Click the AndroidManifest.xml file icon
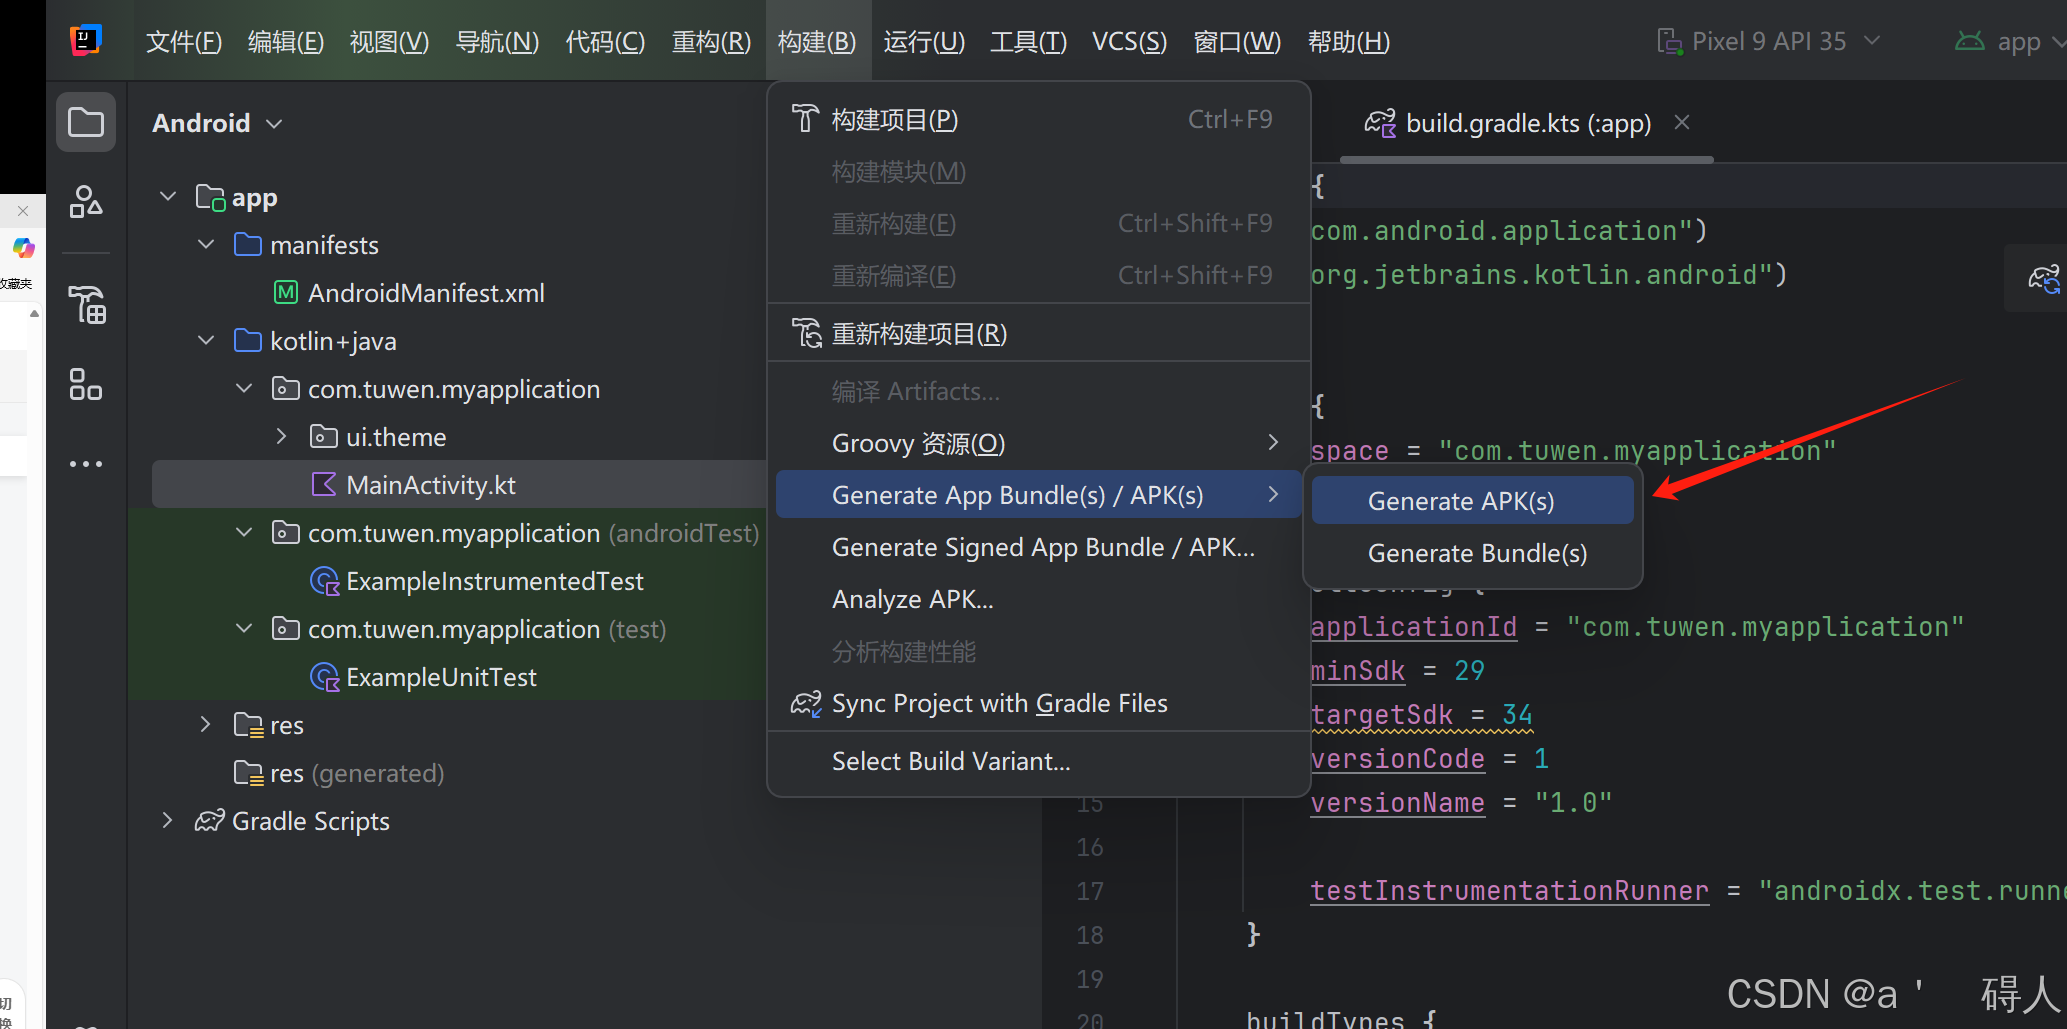 (x=286, y=292)
